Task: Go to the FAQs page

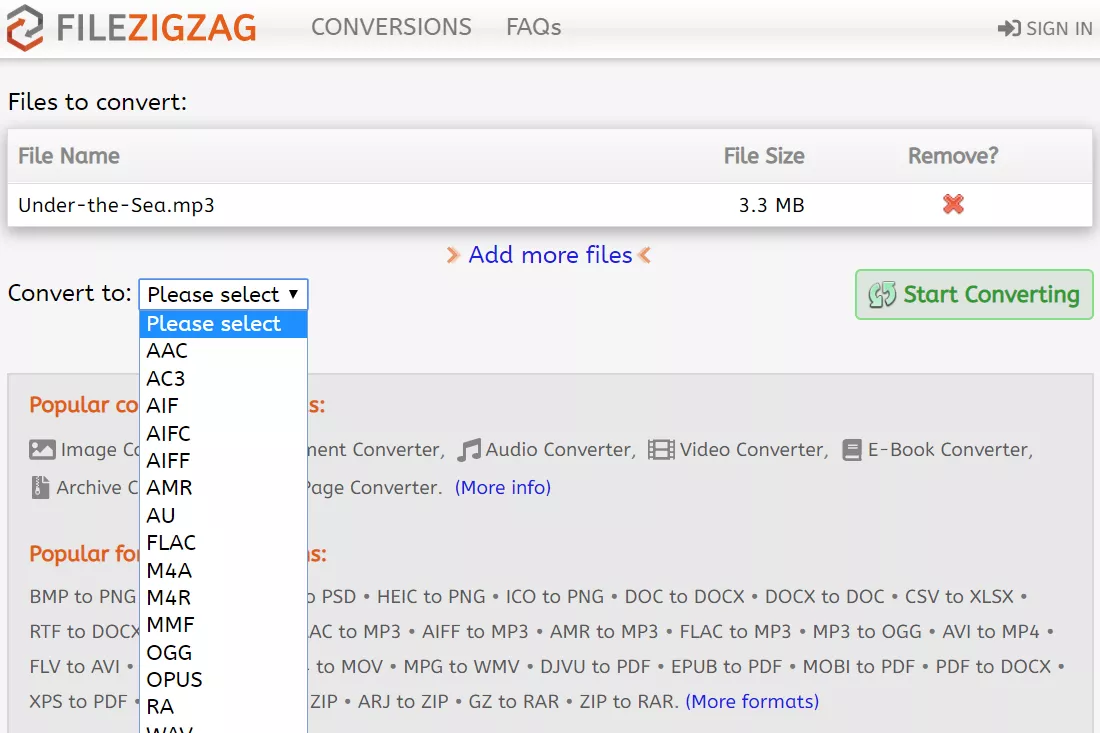Action: tap(533, 27)
